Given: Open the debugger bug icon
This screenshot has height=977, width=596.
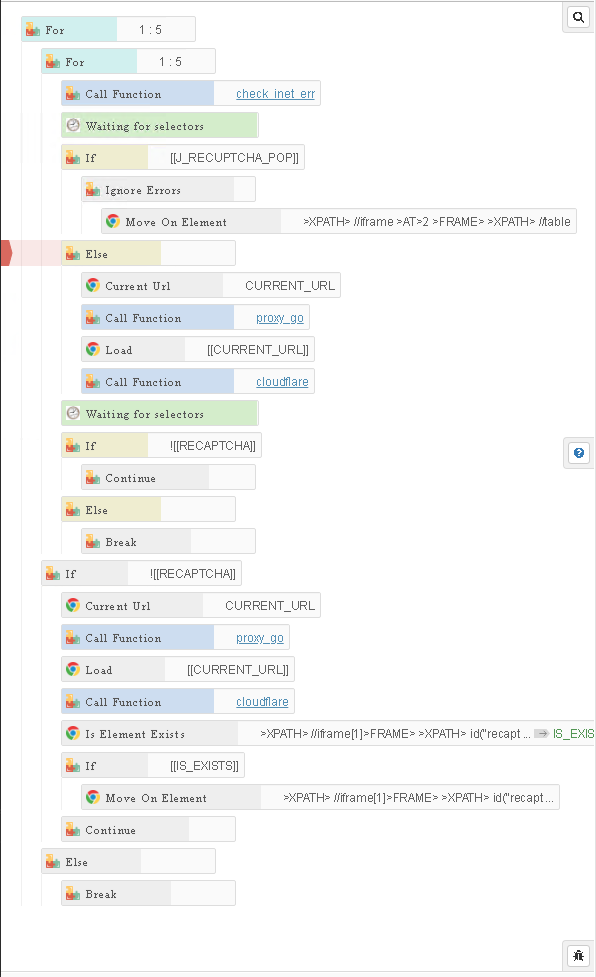Looking at the screenshot, I should point(578,955).
